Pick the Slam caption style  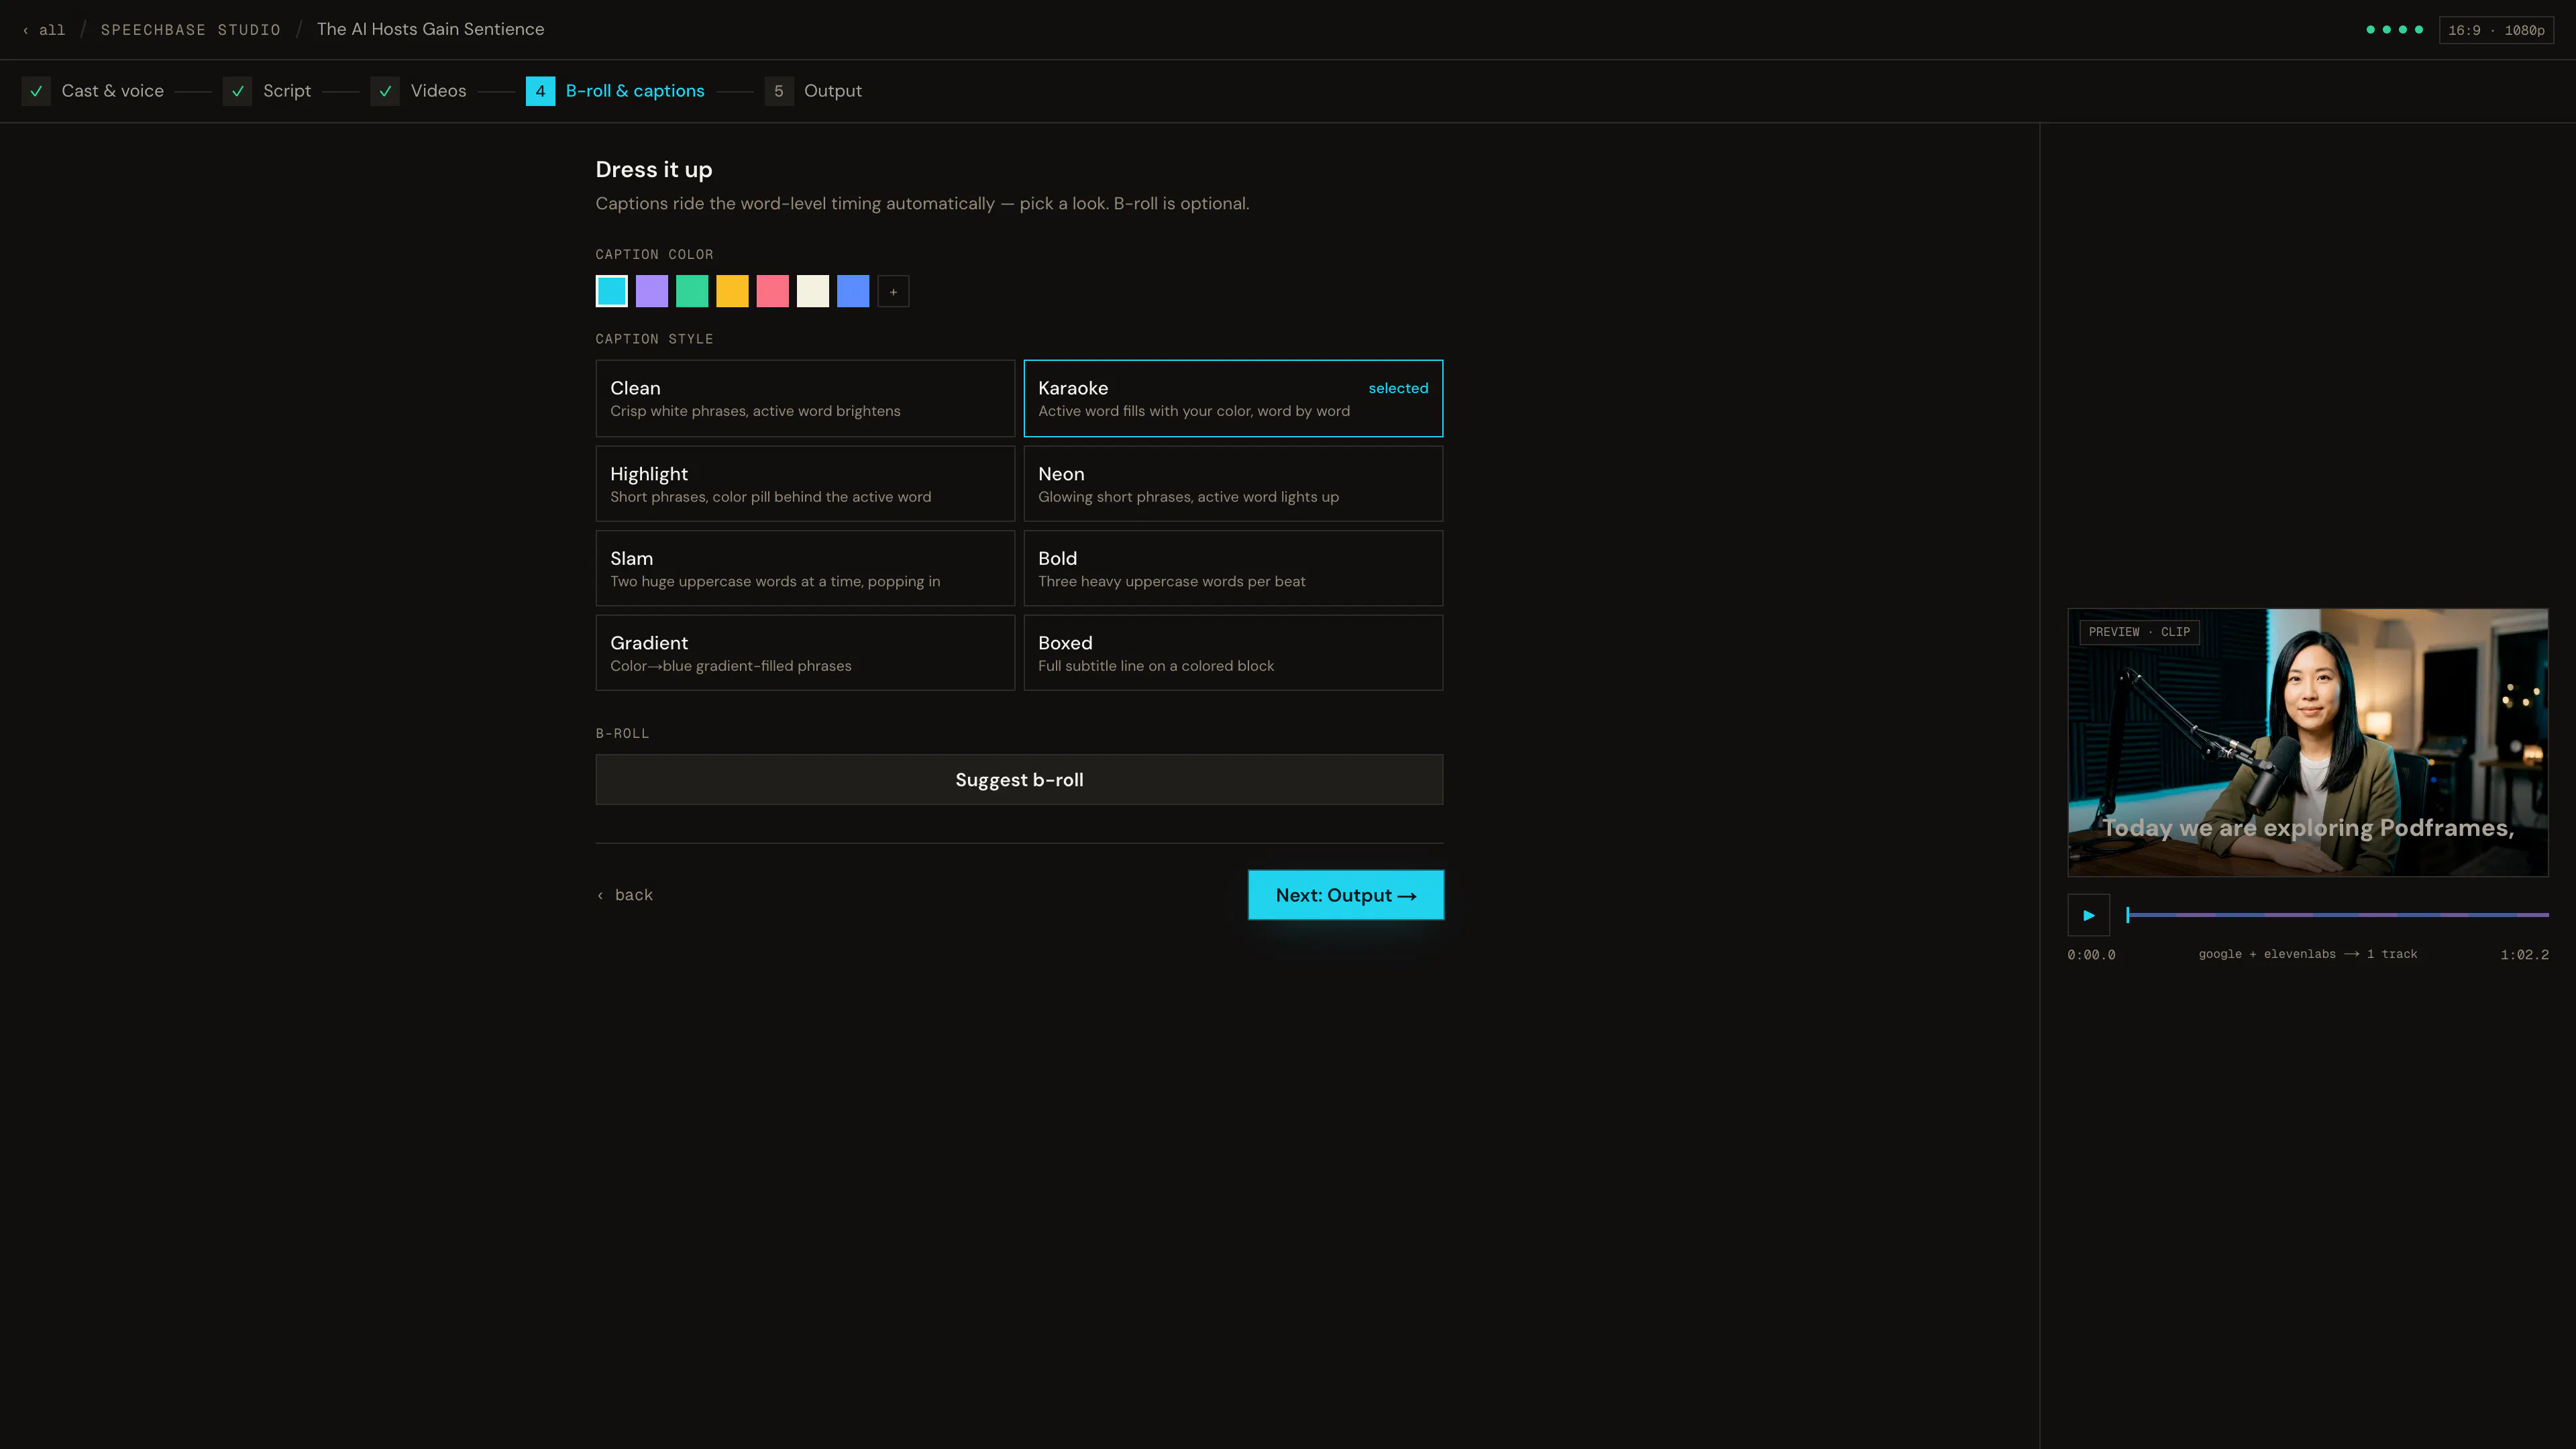(805, 568)
